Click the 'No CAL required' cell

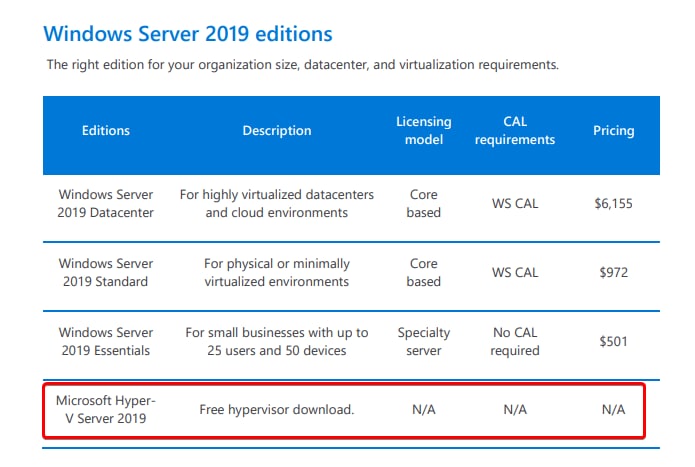point(515,342)
